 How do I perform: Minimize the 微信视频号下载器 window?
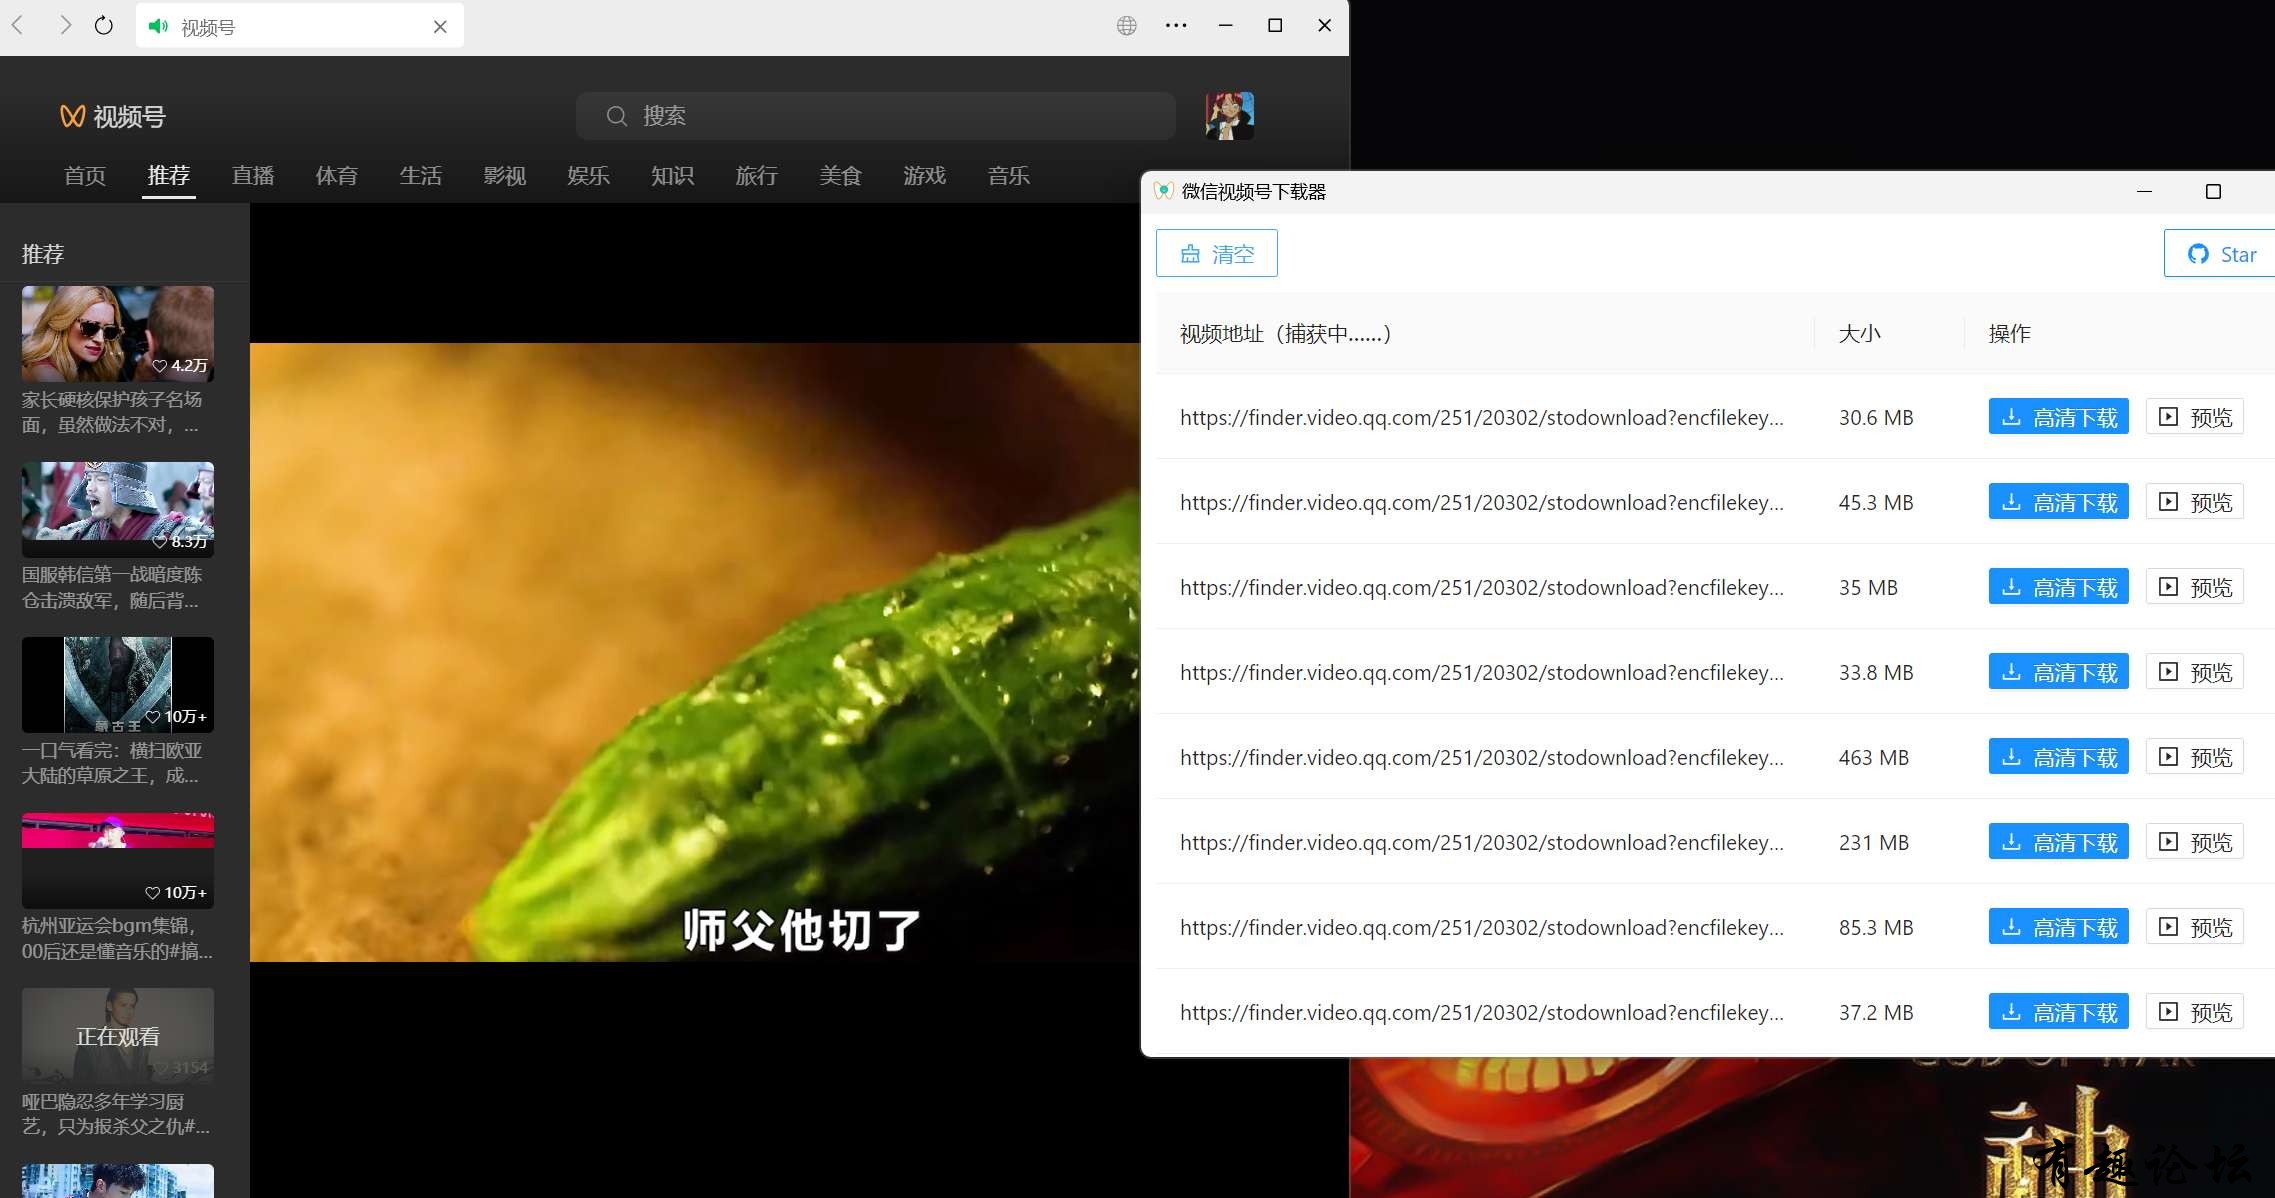[x=2144, y=192]
